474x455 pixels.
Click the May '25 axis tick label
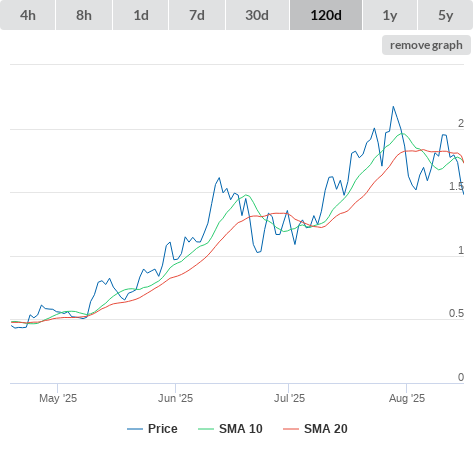[58, 398]
